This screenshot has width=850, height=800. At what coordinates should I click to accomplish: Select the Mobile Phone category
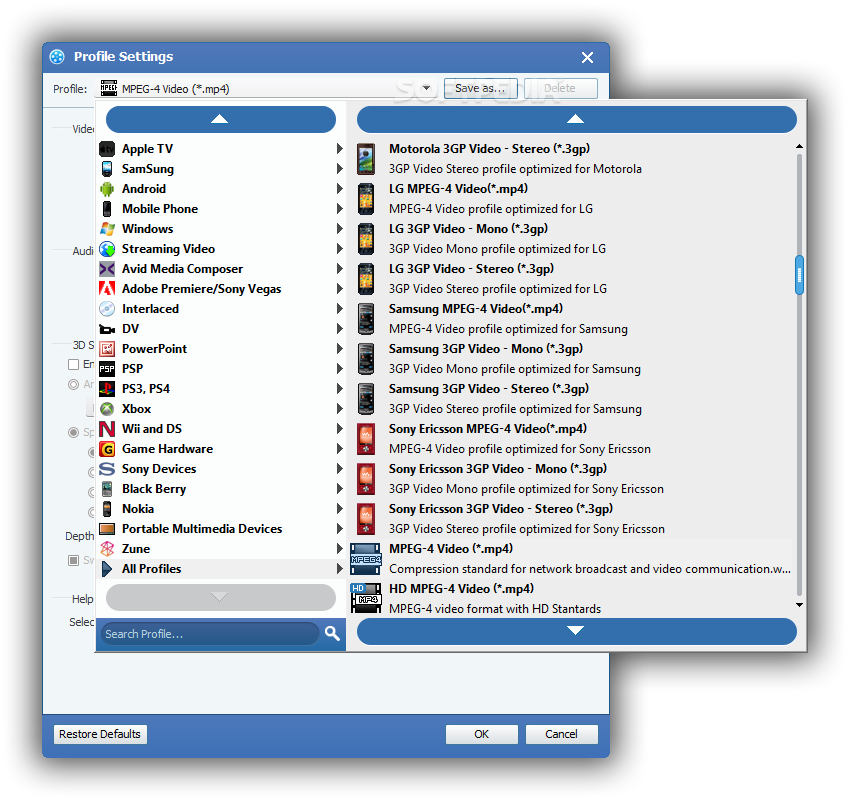pyautogui.click(x=221, y=209)
